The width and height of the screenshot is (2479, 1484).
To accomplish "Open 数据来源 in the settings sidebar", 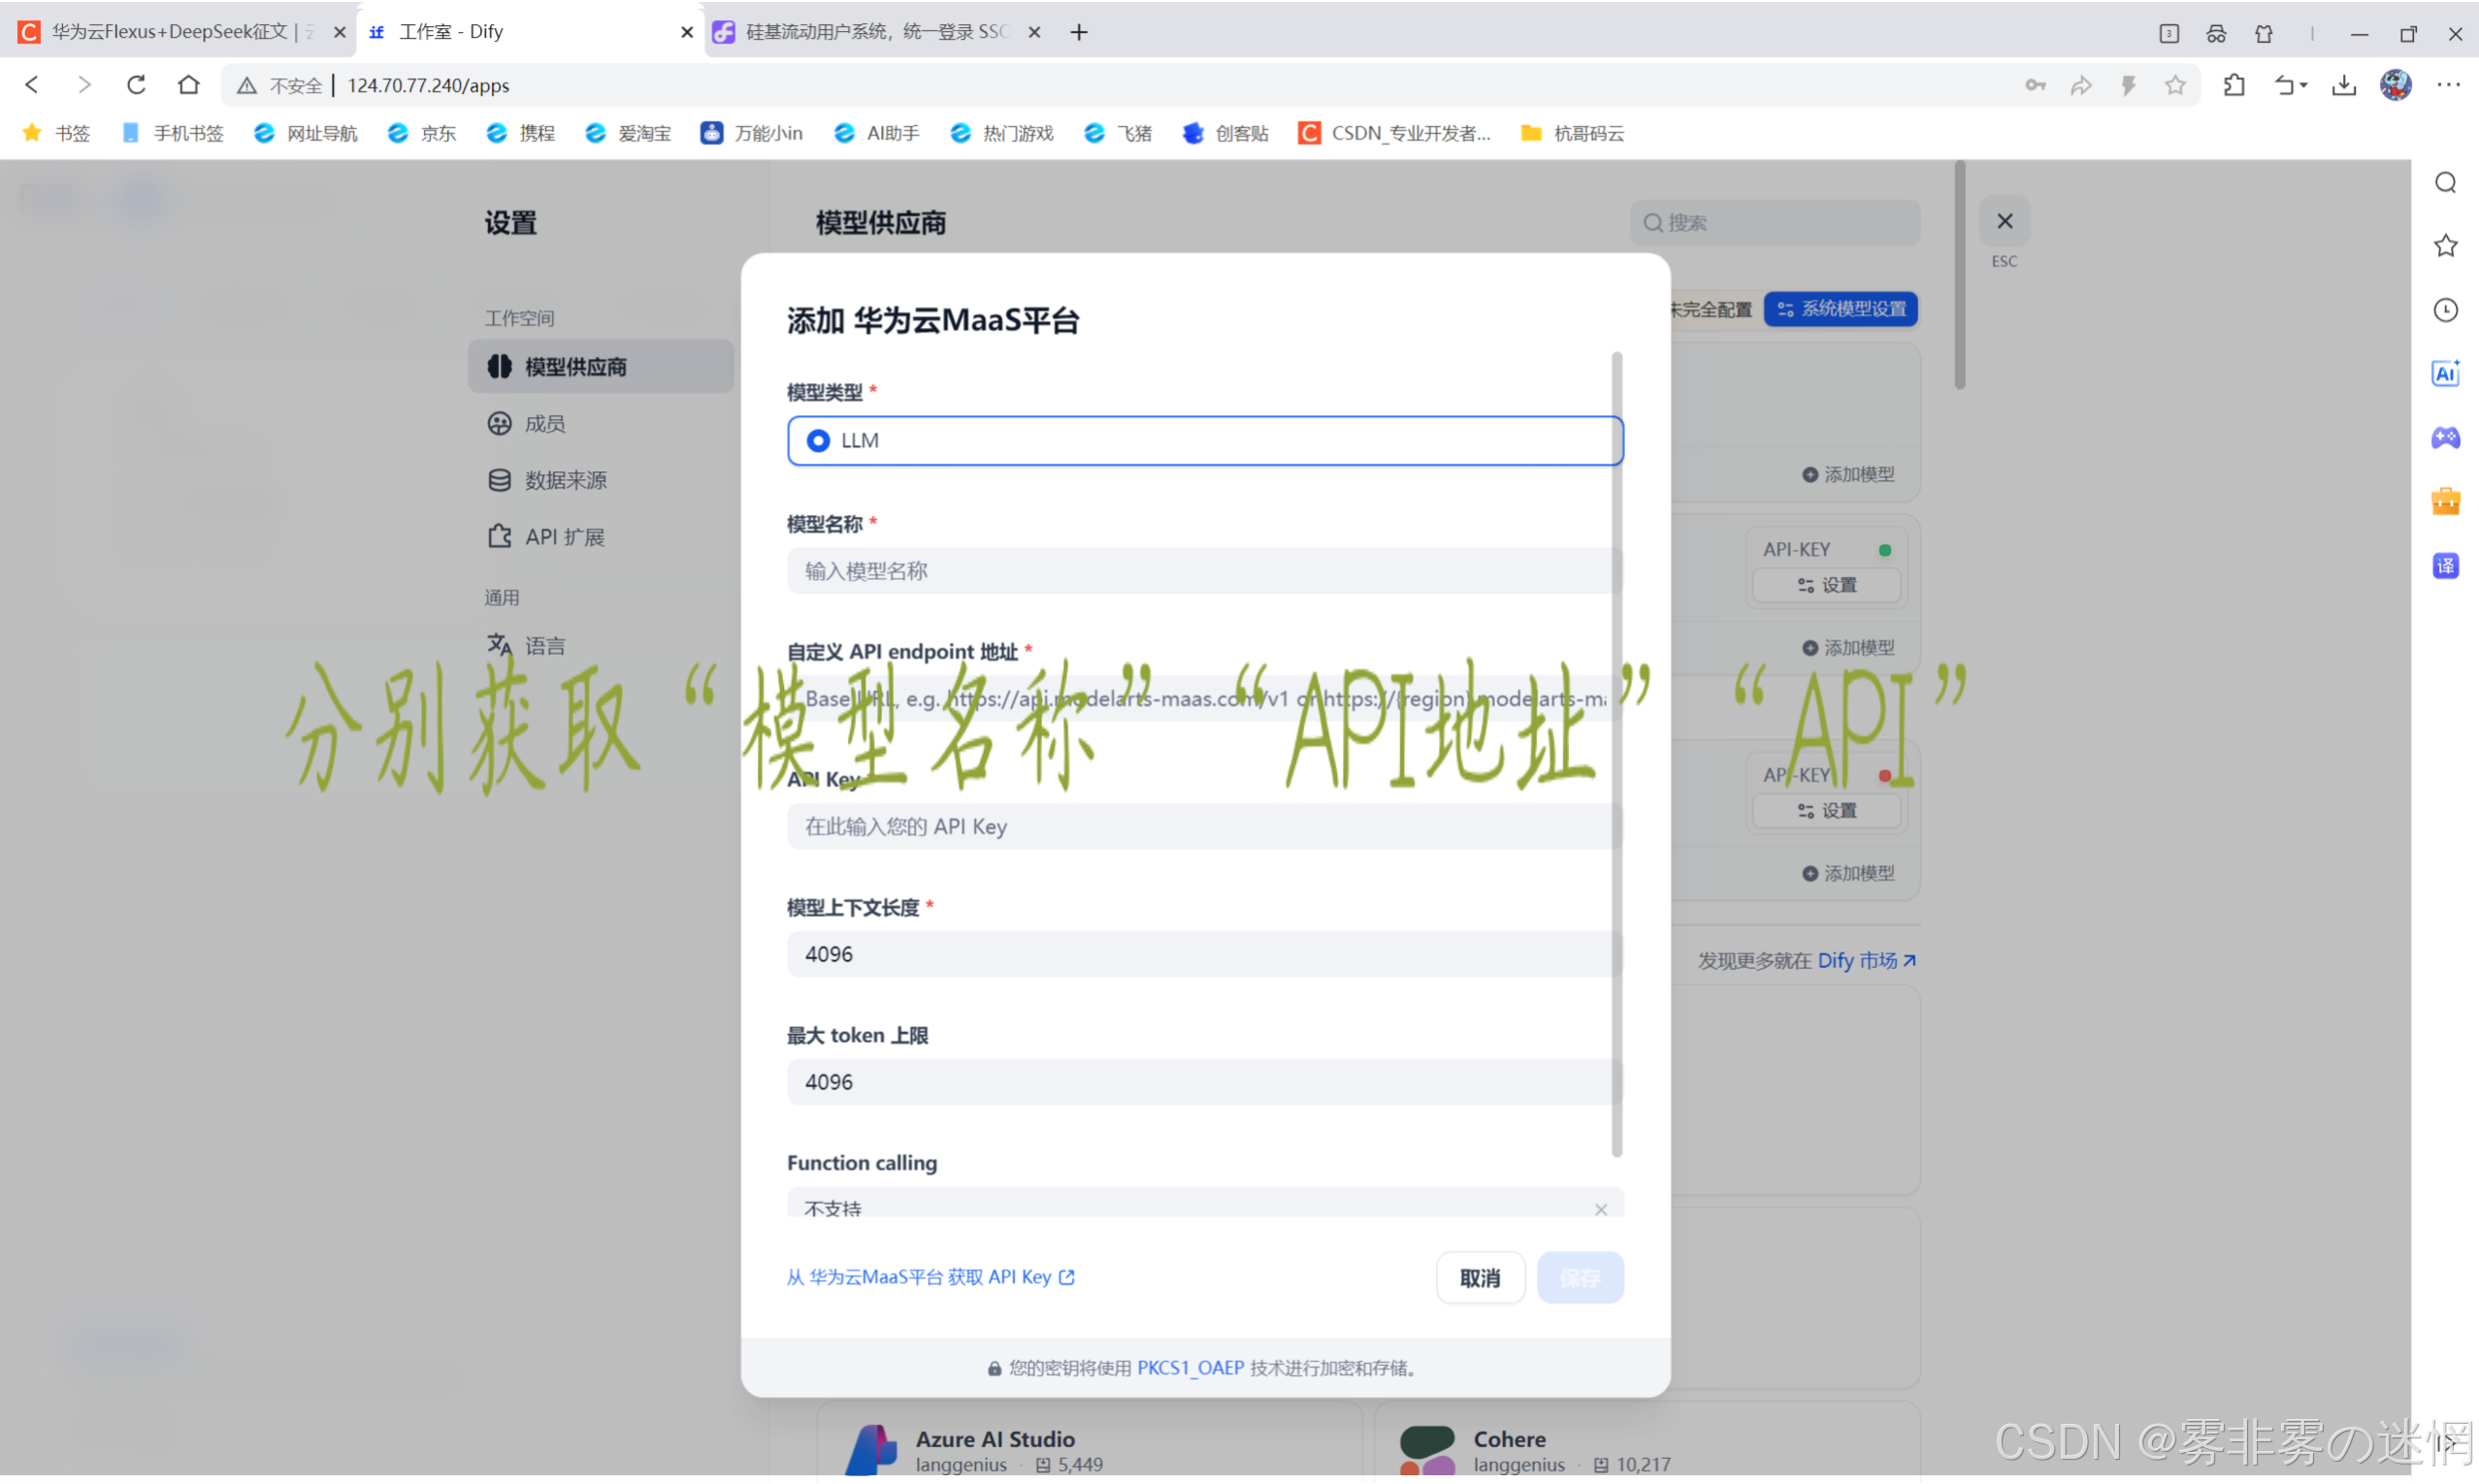I will coord(601,481).
